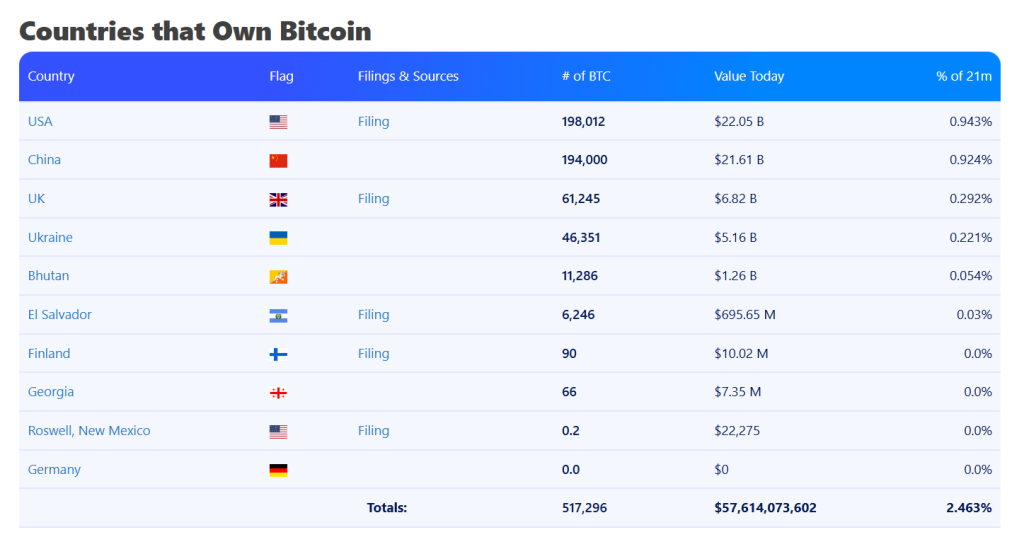
Task: Open the Roswell, New Mexico country link
Action: point(89,430)
